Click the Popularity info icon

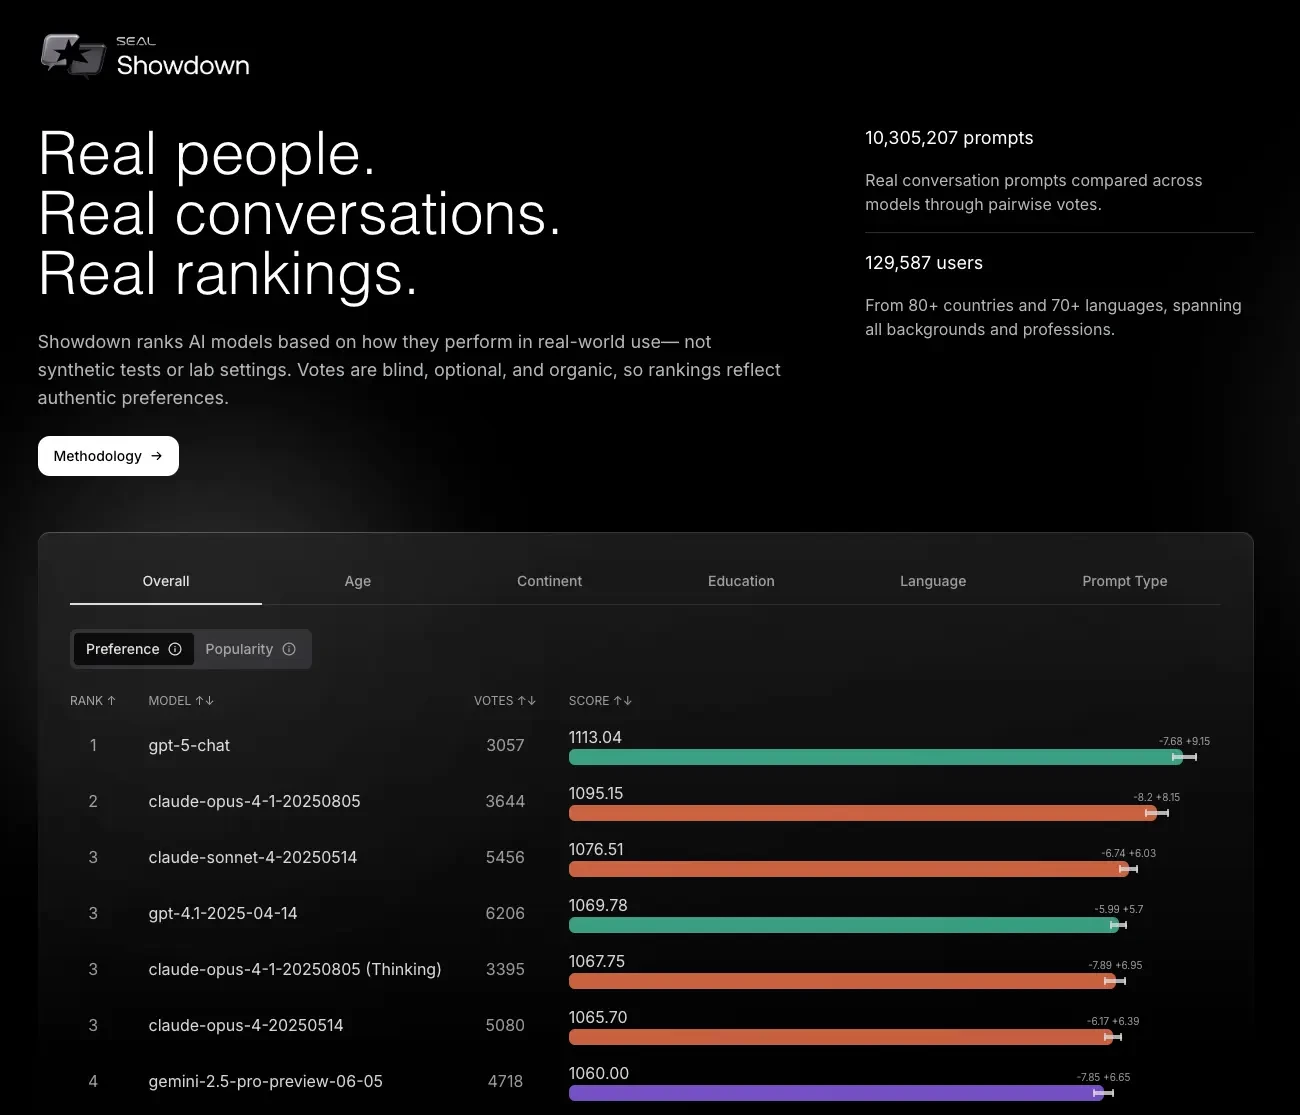click(289, 649)
